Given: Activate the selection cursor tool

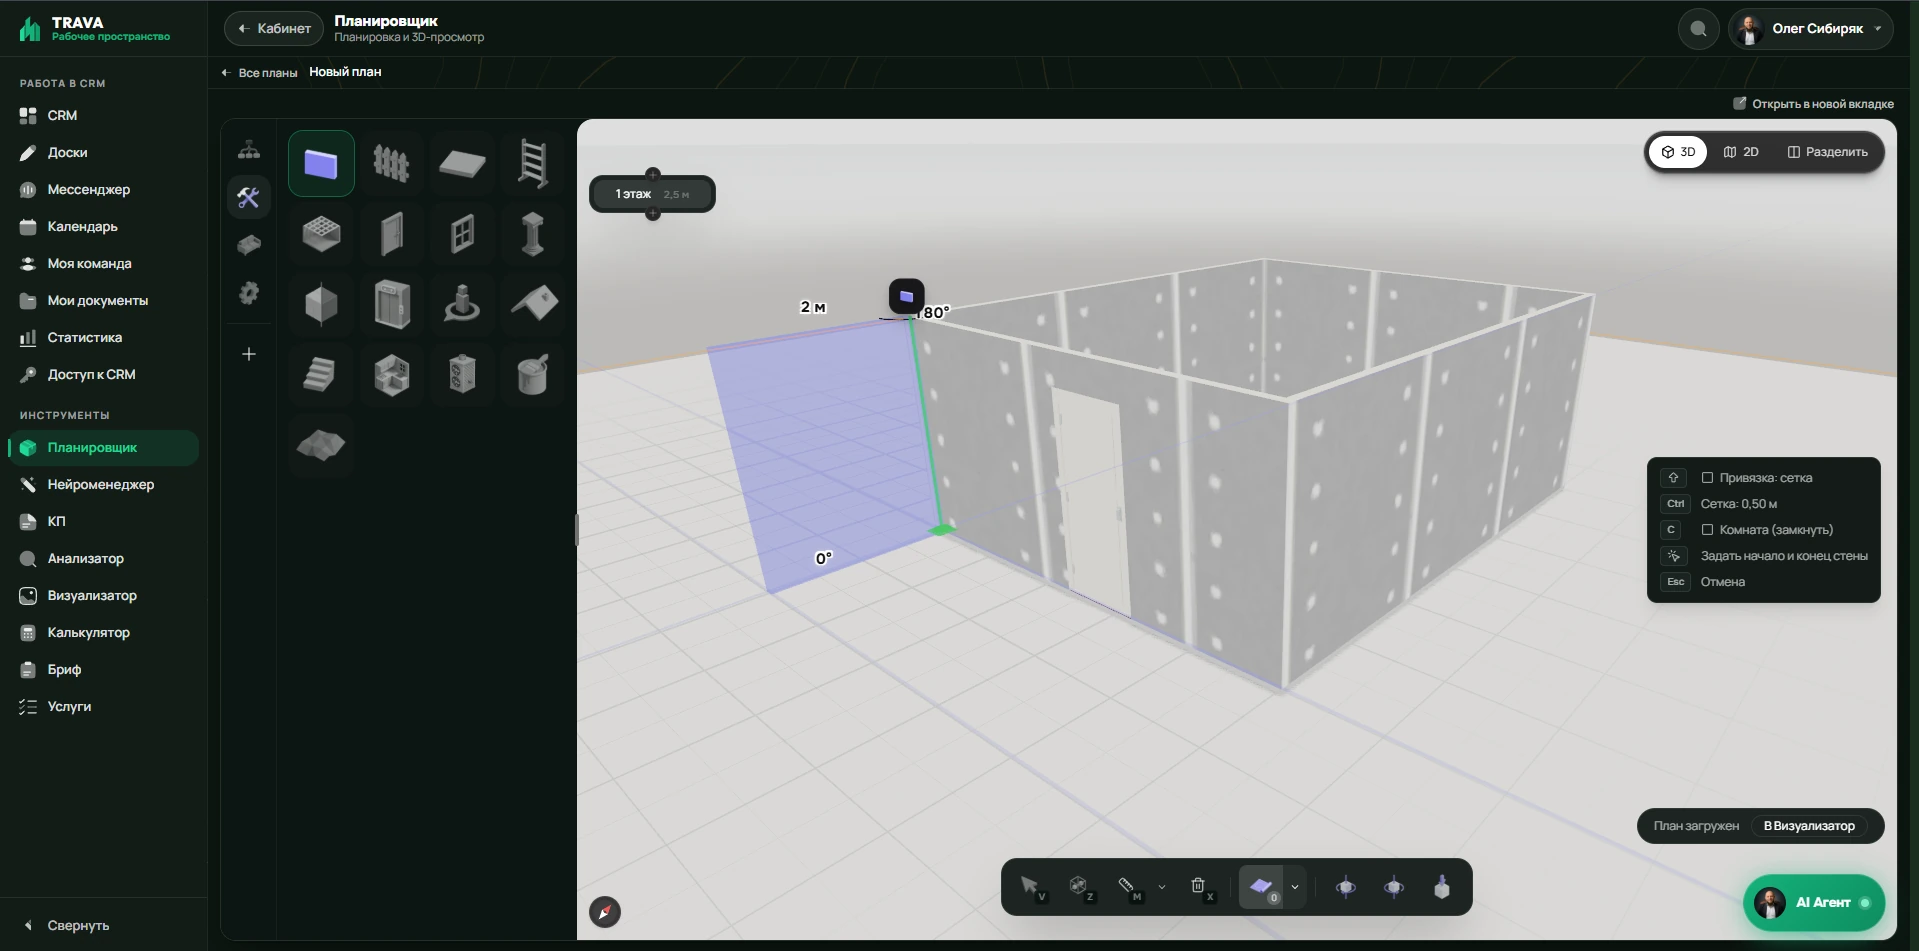Looking at the screenshot, I should pyautogui.click(x=1030, y=887).
